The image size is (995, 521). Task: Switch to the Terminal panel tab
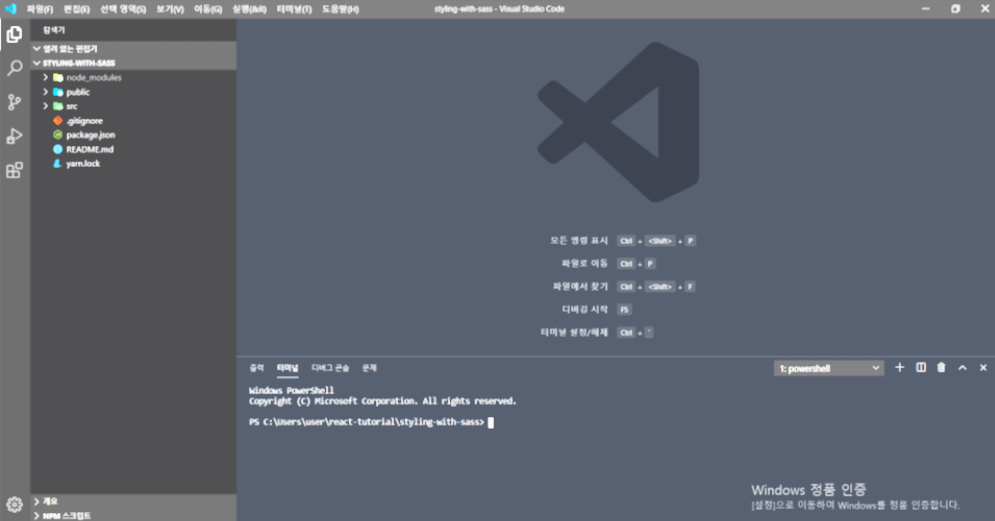(287, 368)
